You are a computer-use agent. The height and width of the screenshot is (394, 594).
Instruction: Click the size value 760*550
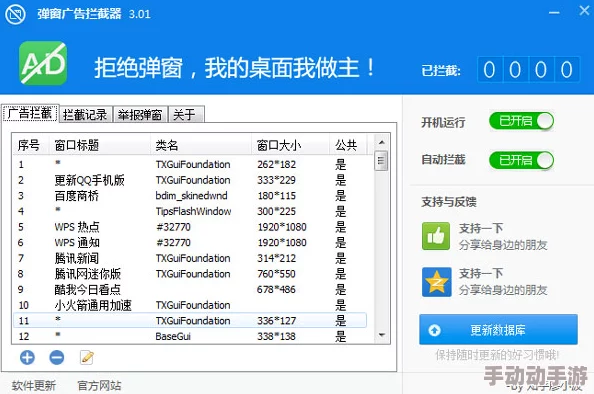coord(277,274)
